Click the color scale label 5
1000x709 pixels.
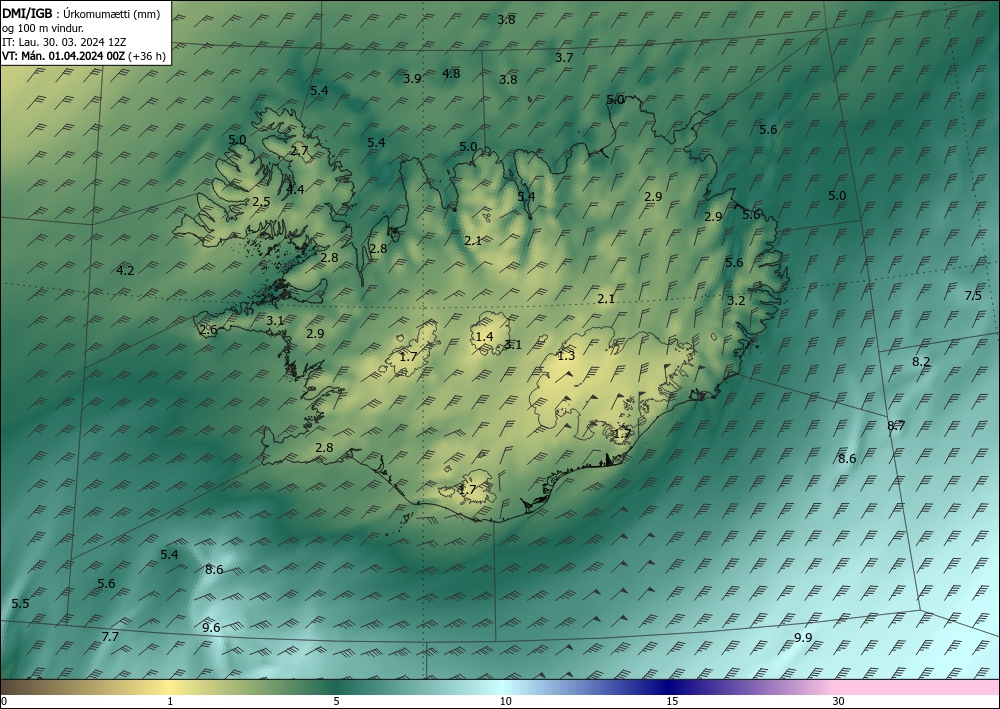[x=336, y=702]
